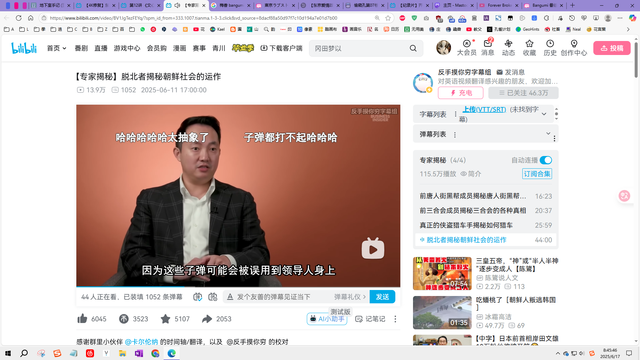640x360 pixels.
Task: Open the bilibili logo home link
Action: click(x=24, y=48)
